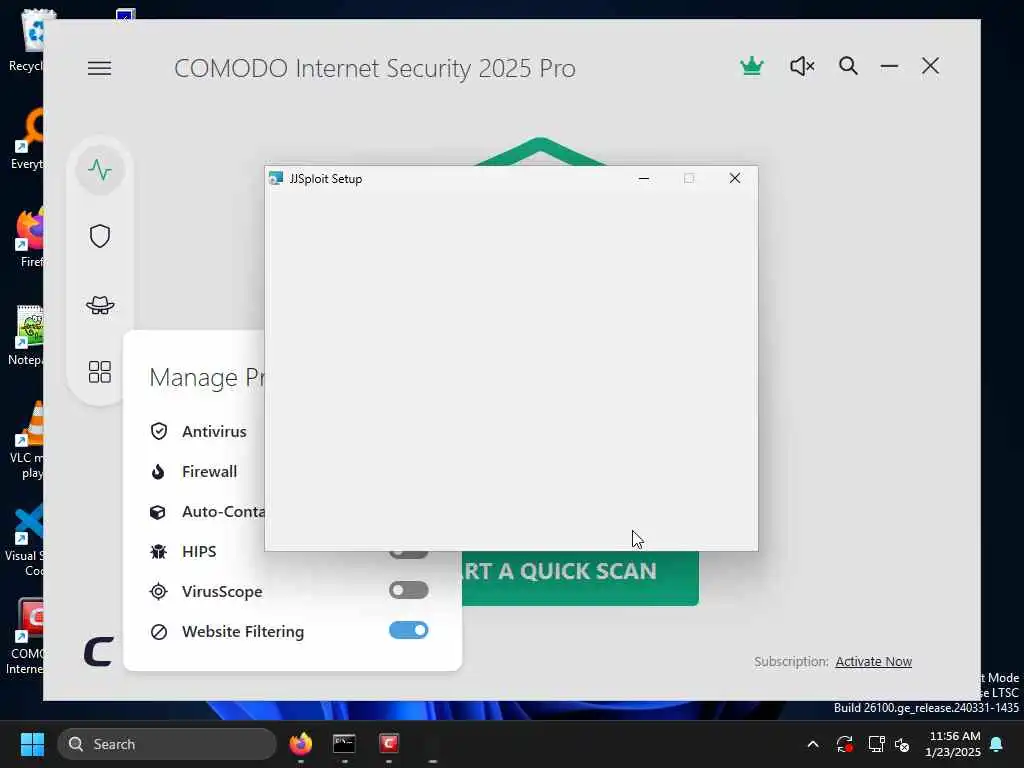The width and height of the screenshot is (1024, 768).
Task: Select the pulse activity sidebar icon
Action: pyautogui.click(x=100, y=170)
